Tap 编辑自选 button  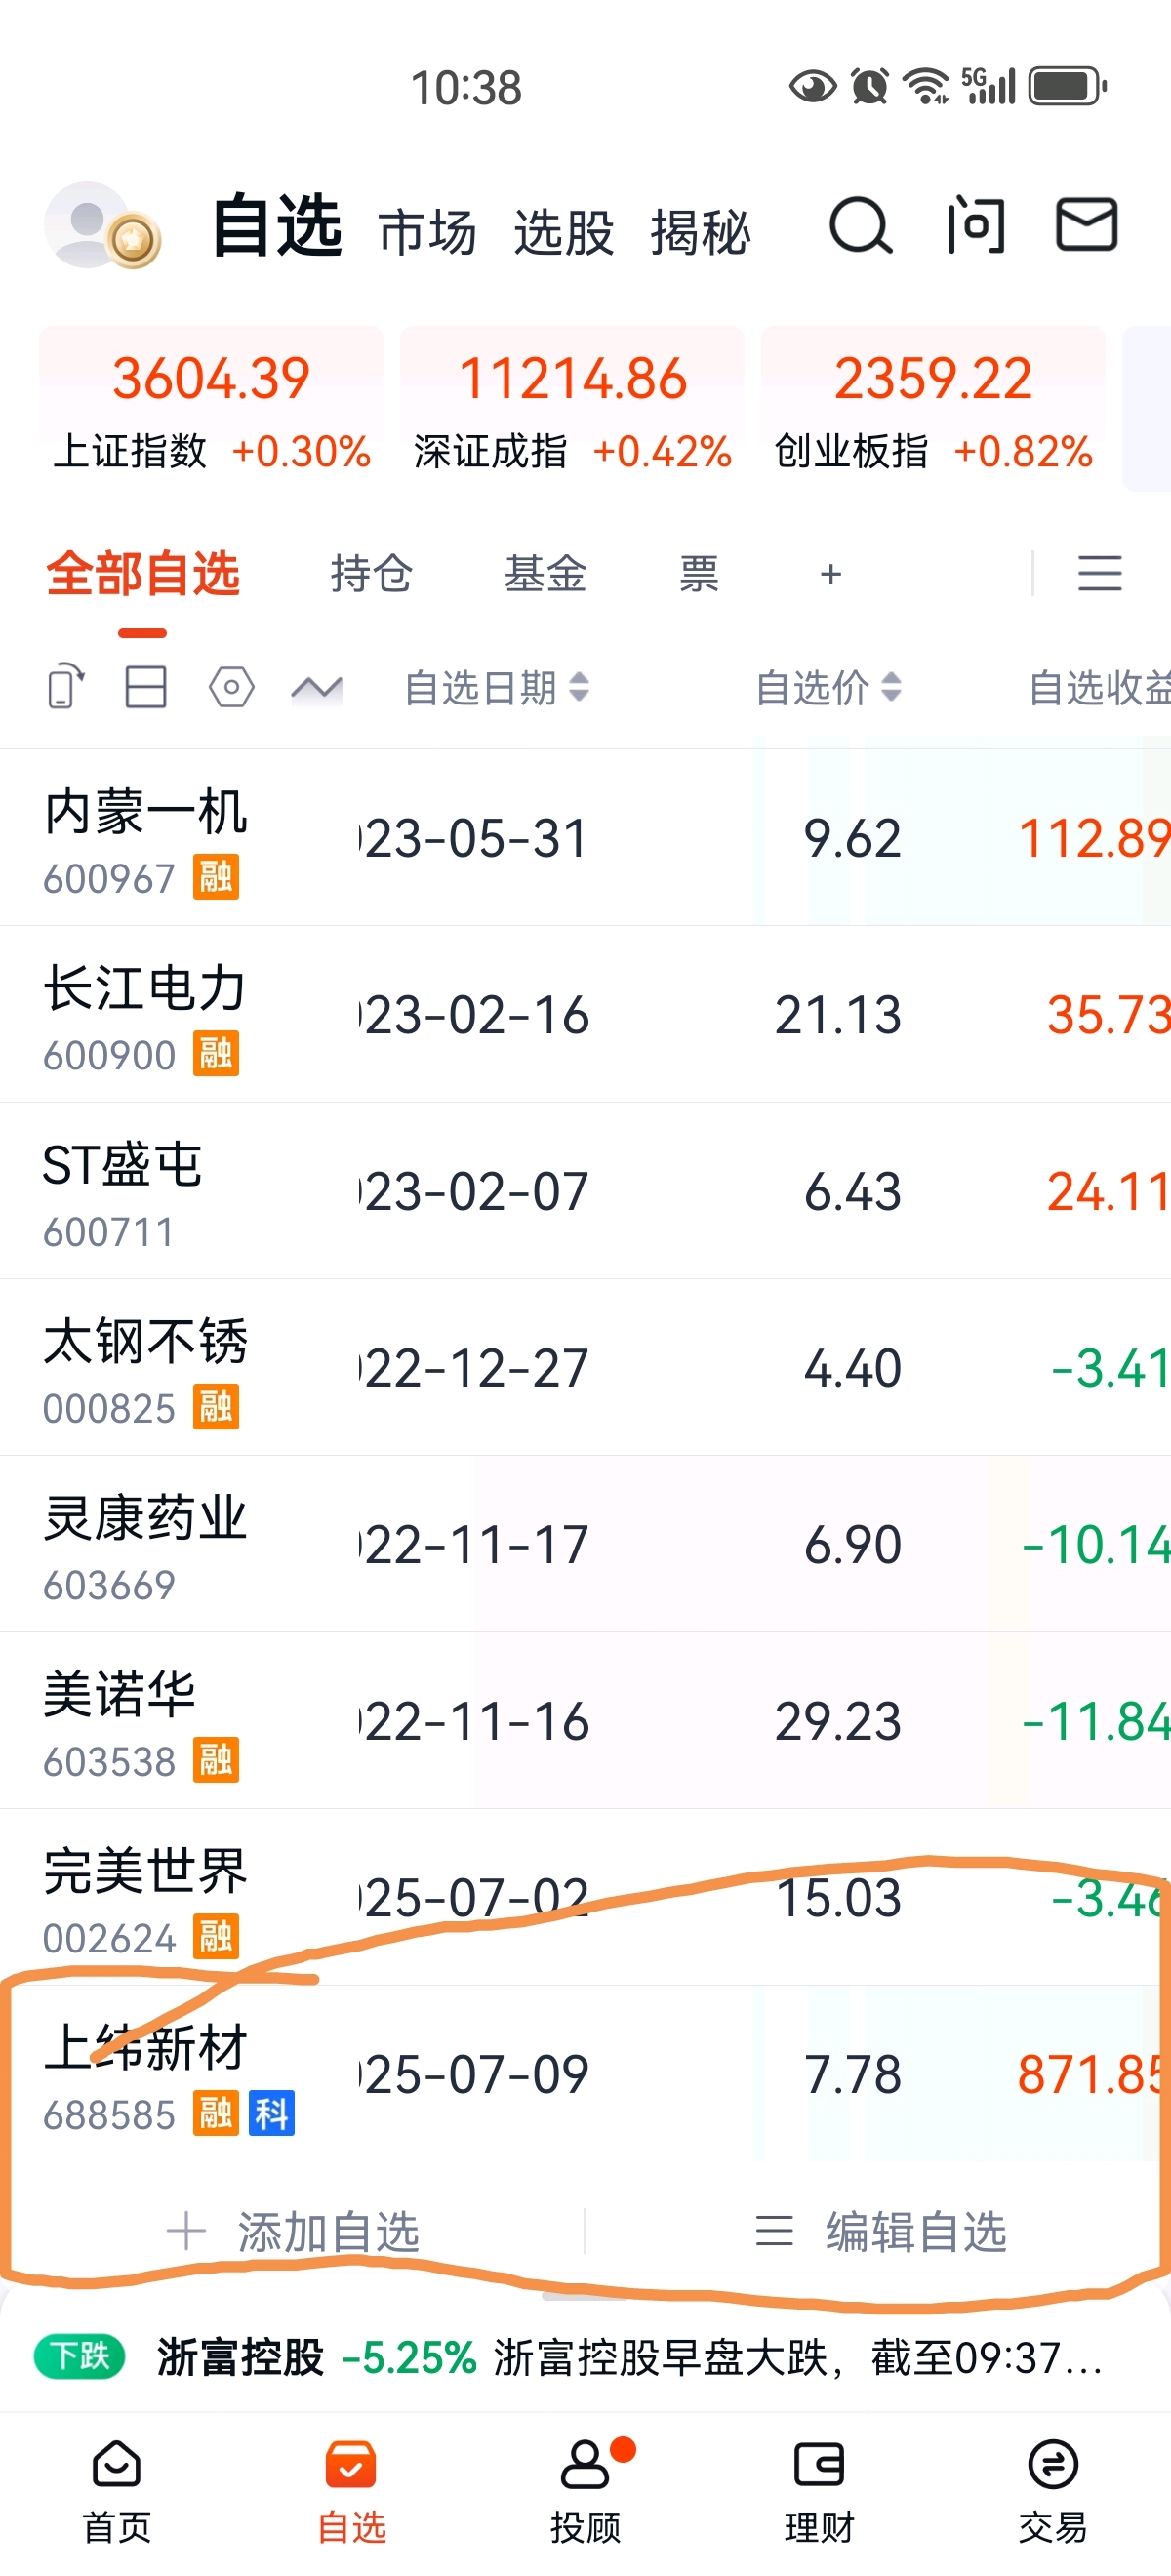[x=880, y=2232]
